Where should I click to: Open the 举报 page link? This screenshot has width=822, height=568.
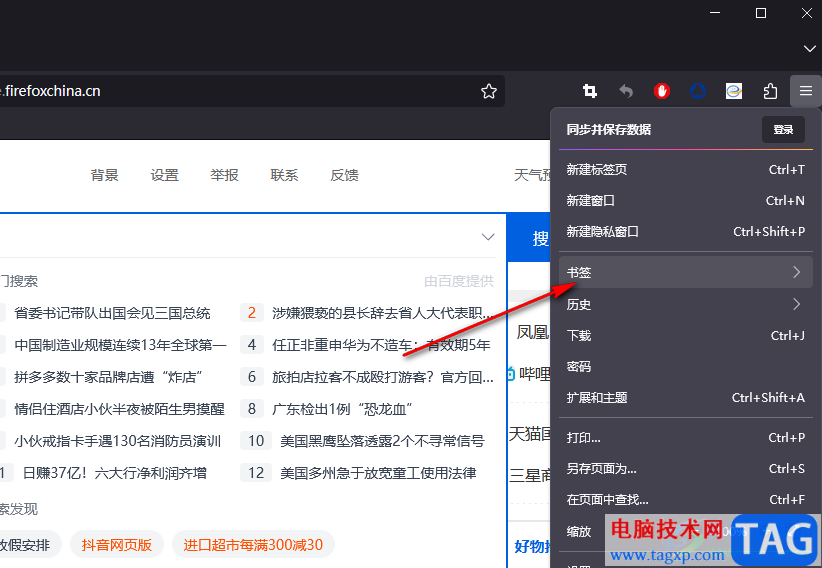[x=224, y=175]
